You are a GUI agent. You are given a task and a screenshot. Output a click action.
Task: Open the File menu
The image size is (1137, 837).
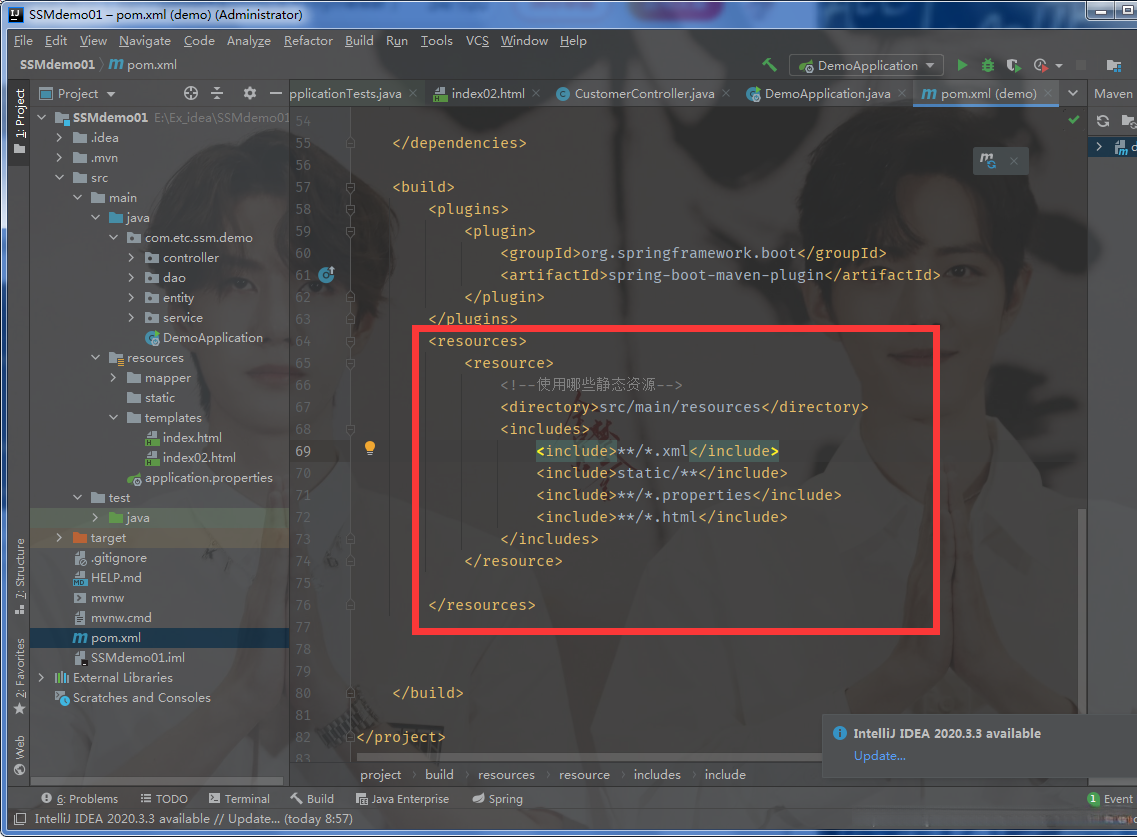click(23, 41)
